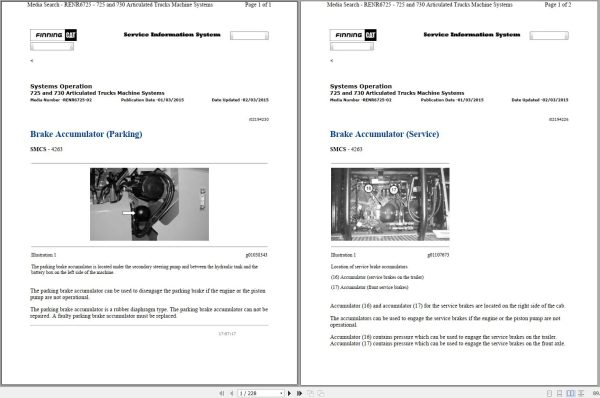Click the Brake Accumulator (Parking) heading
The image size is (600, 398).
click(86, 134)
